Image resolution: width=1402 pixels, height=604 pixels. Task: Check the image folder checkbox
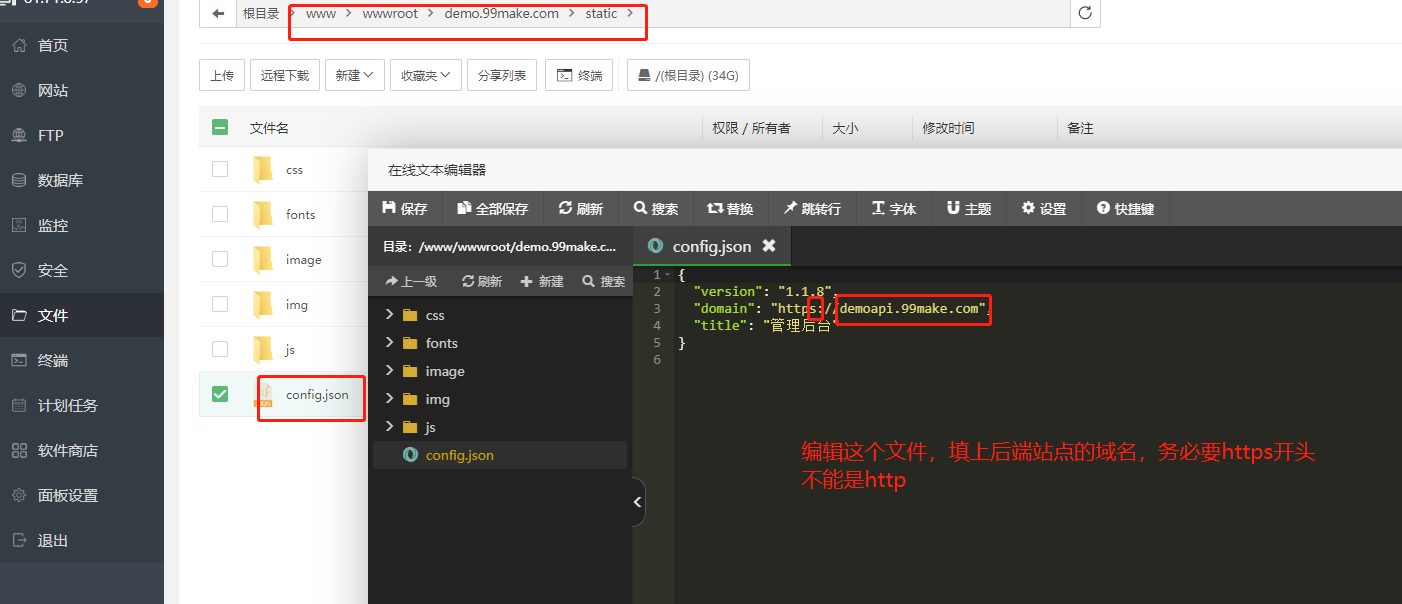[x=220, y=259]
